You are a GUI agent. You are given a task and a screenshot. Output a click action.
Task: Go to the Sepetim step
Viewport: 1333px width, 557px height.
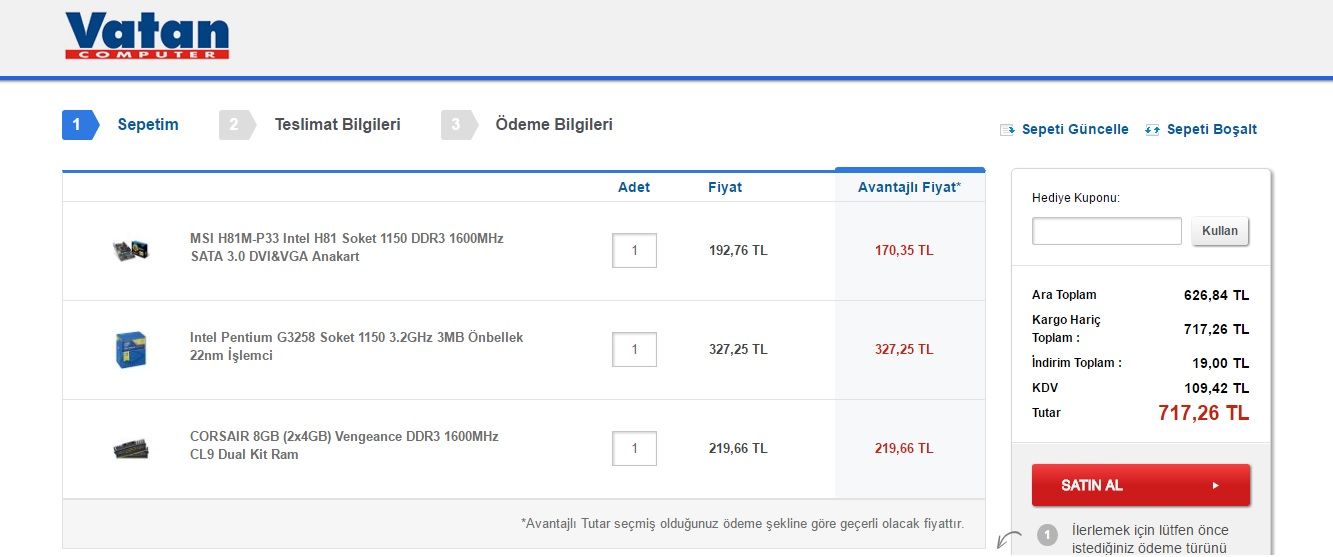pos(148,125)
